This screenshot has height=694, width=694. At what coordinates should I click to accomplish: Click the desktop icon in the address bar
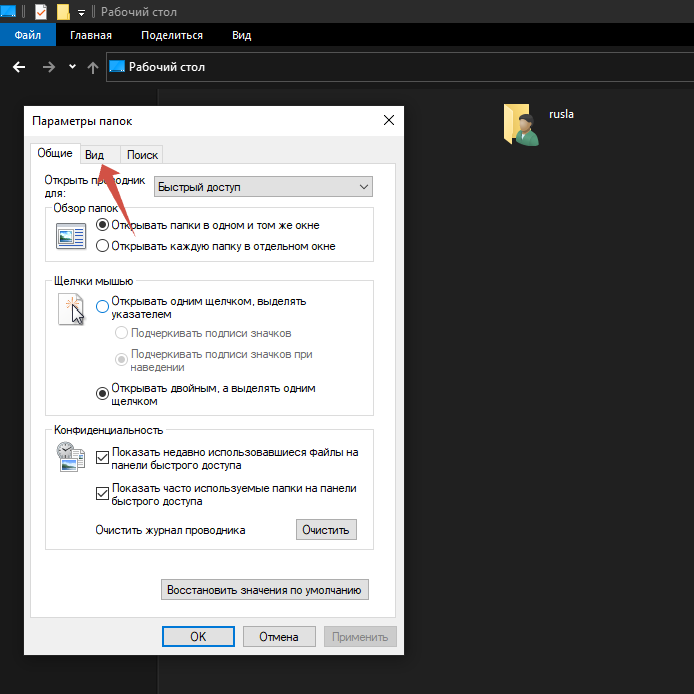117,67
